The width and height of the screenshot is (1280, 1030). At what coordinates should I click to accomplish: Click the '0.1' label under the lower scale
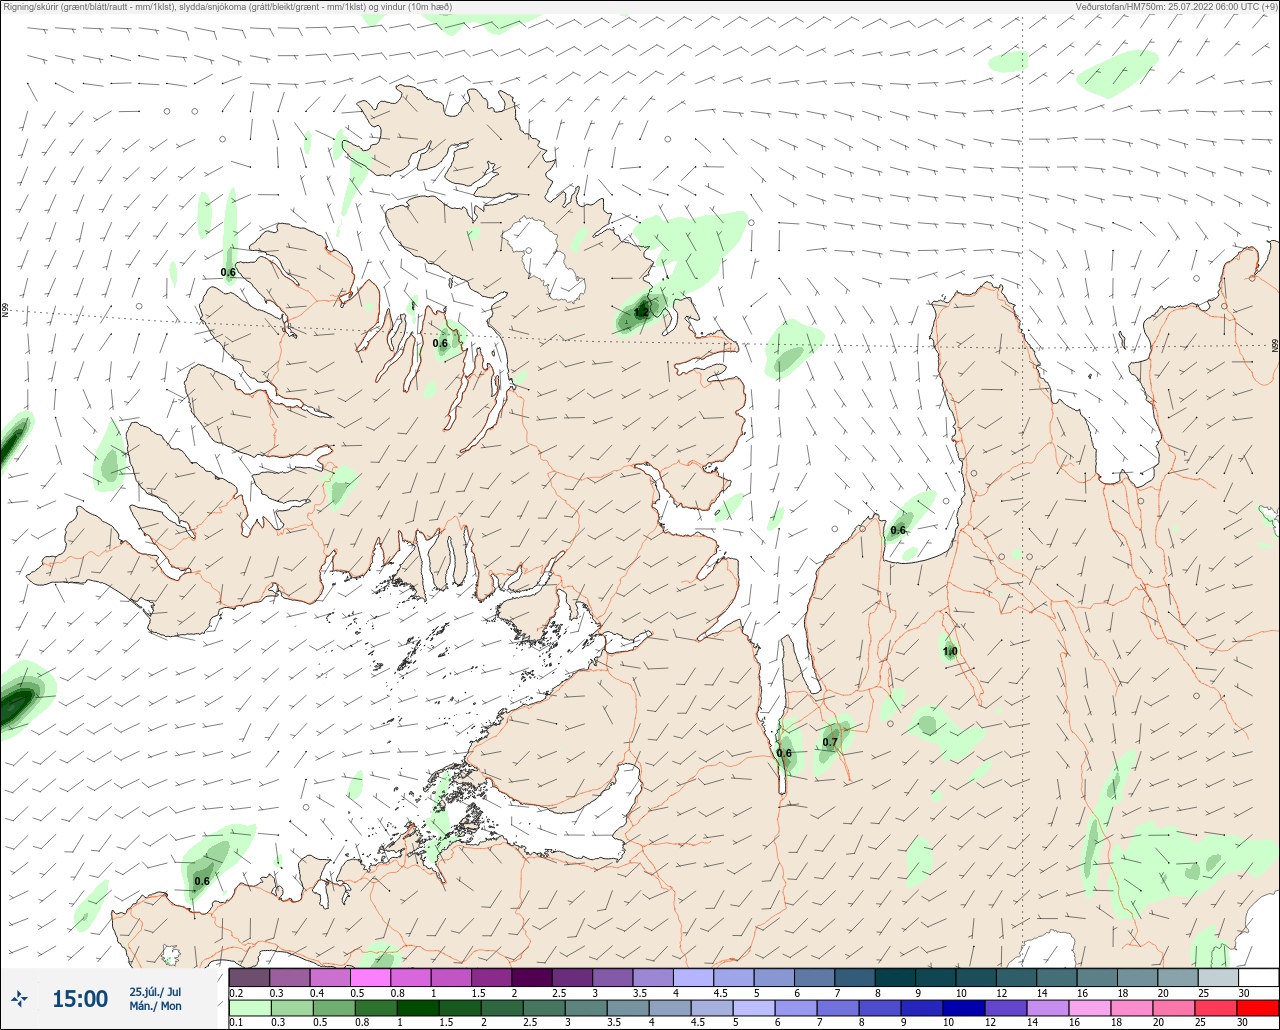pos(235,1022)
